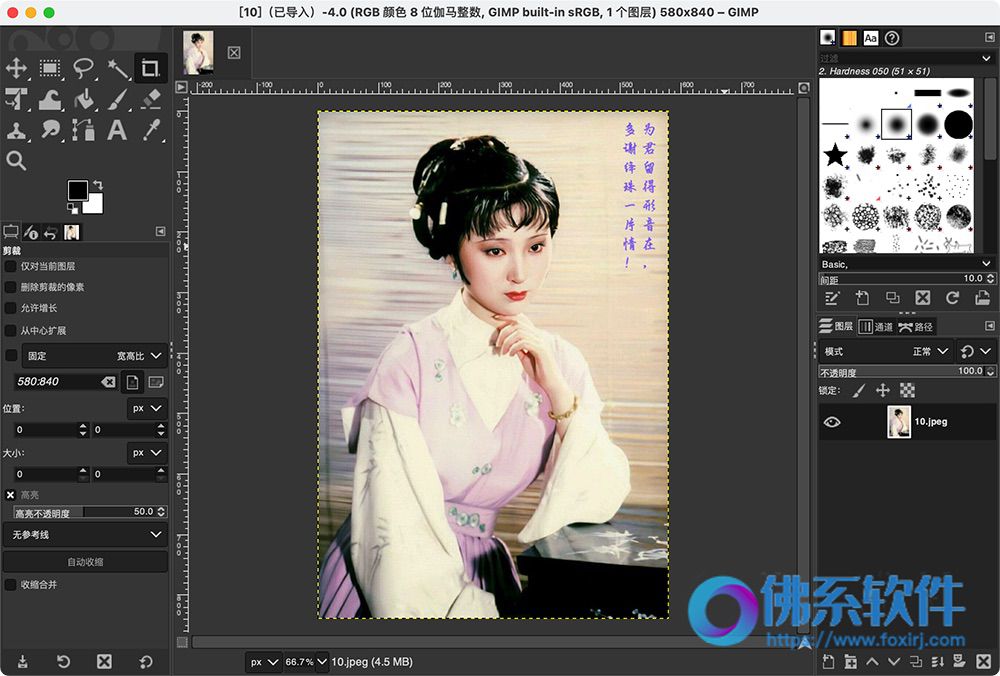The width and height of the screenshot is (1000, 676).
Task: Refresh the brushes list
Action: 953,298
